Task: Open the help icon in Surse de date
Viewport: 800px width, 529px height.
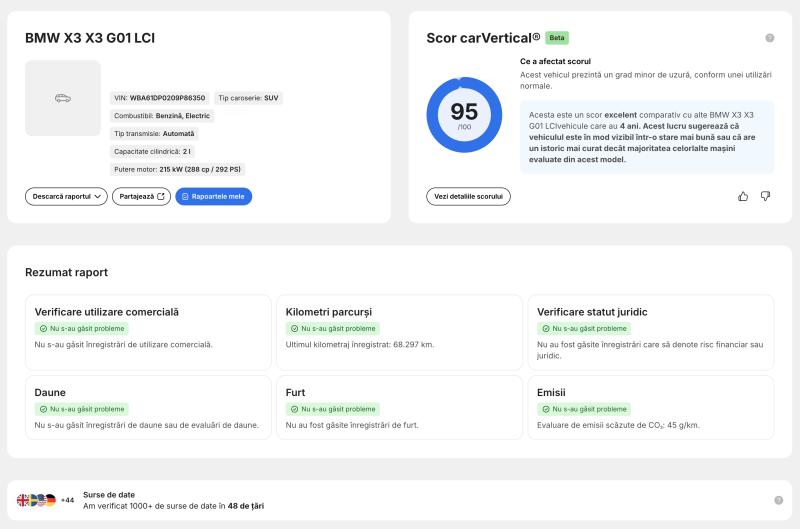Action: click(x=779, y=500)
